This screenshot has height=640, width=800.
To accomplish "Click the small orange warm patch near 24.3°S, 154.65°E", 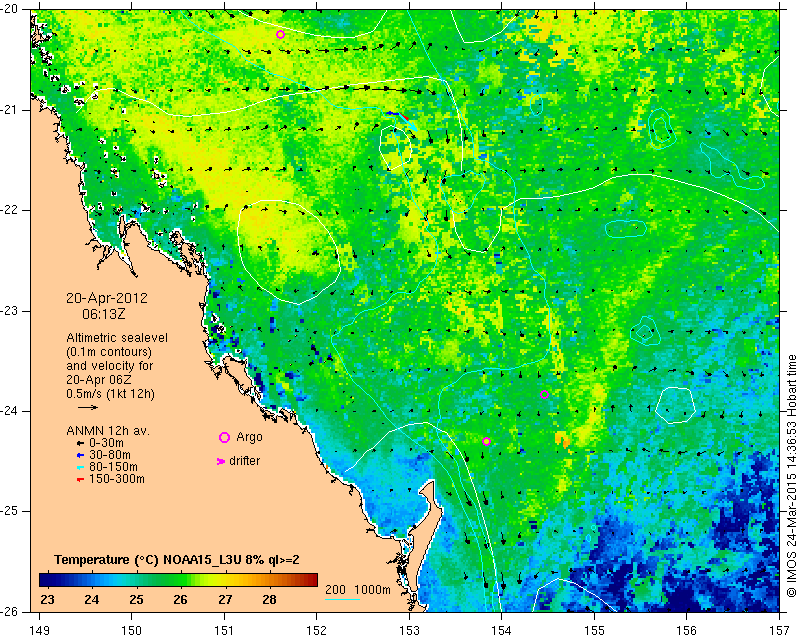I will coord(562,438).
